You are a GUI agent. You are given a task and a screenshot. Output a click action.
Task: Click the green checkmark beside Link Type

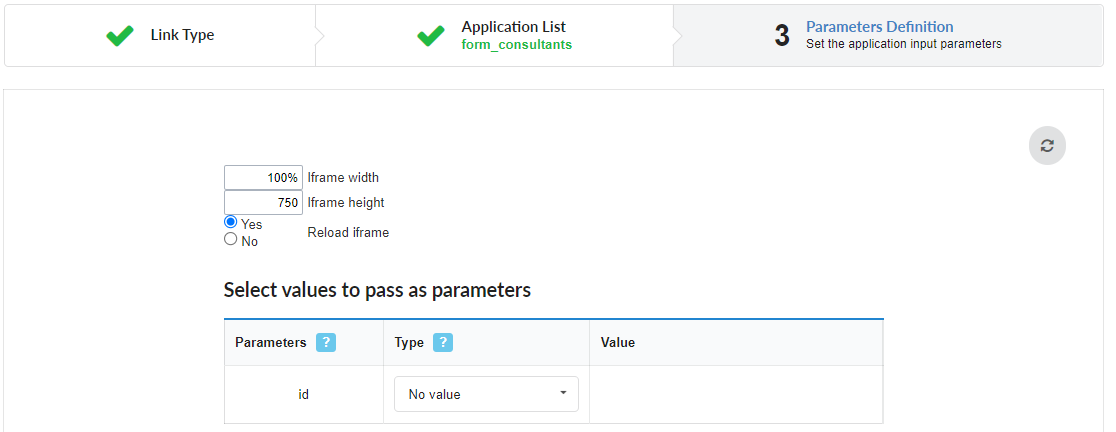click(120, 36)
